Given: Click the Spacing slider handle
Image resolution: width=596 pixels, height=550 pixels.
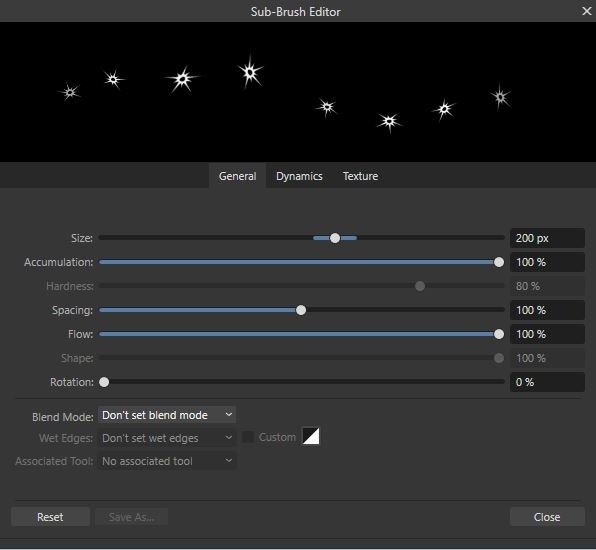Looking at the screenshot, I should coord(301,310).
